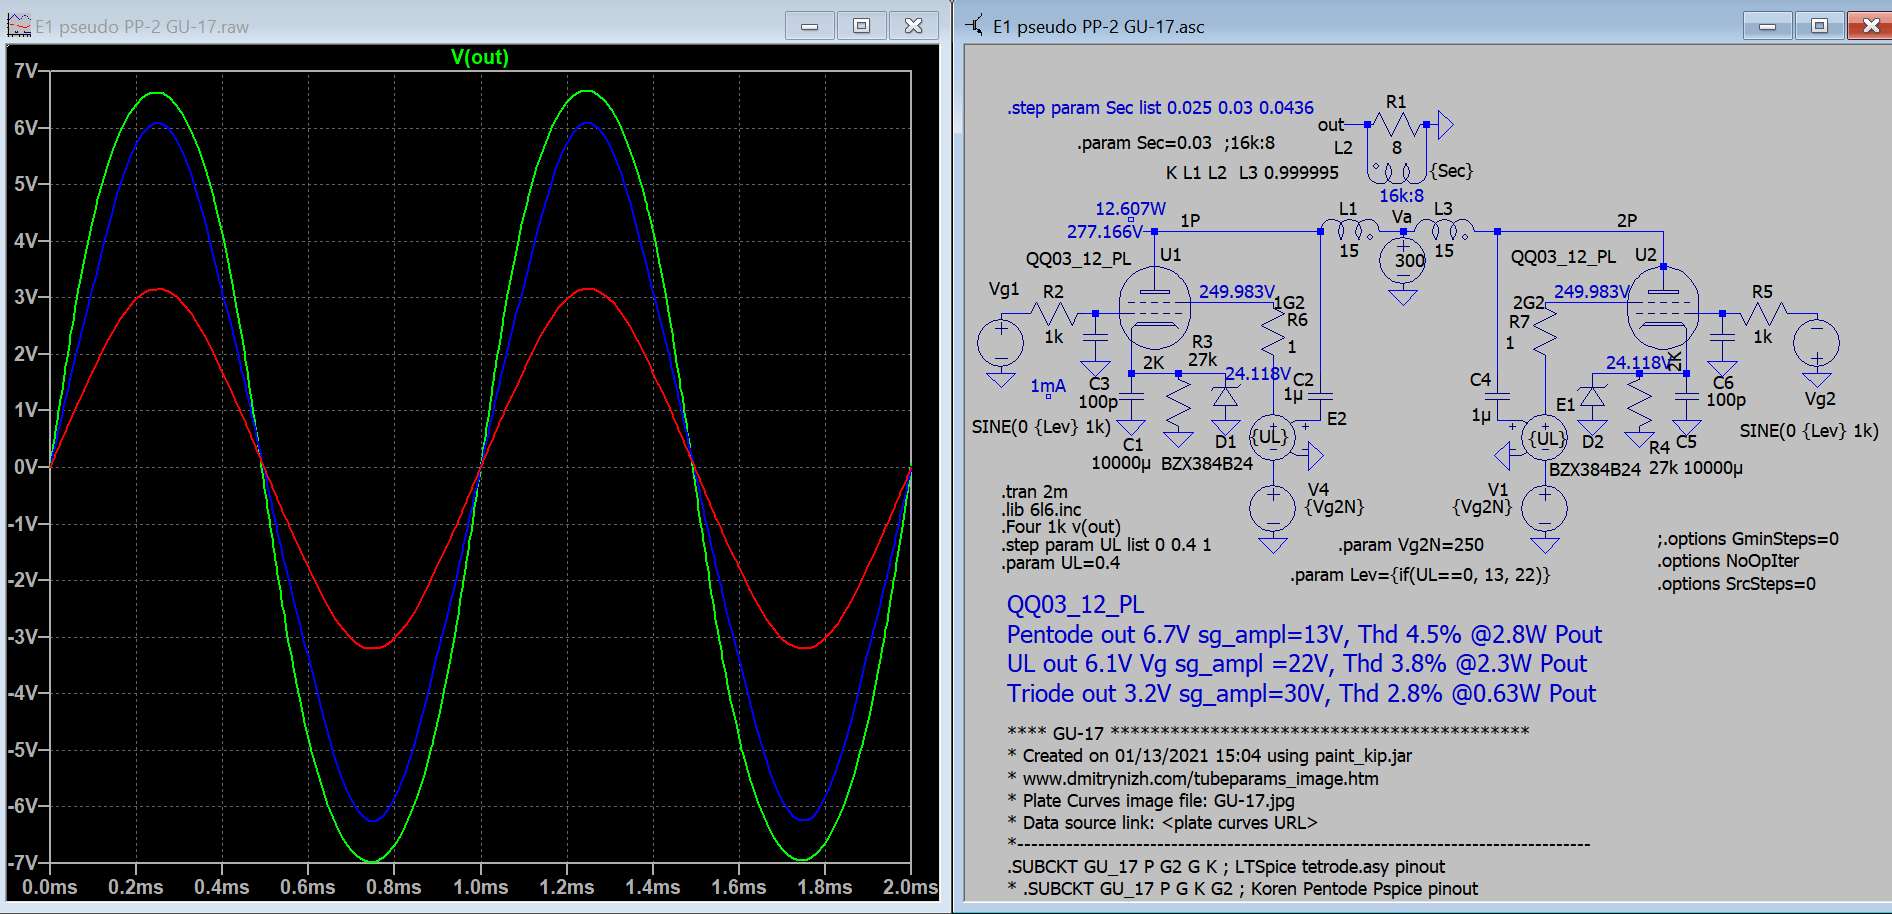Screen dimensions: 1892x914
Task: Select the R5 1k resistor symbol
Action: click(1762, 314)
